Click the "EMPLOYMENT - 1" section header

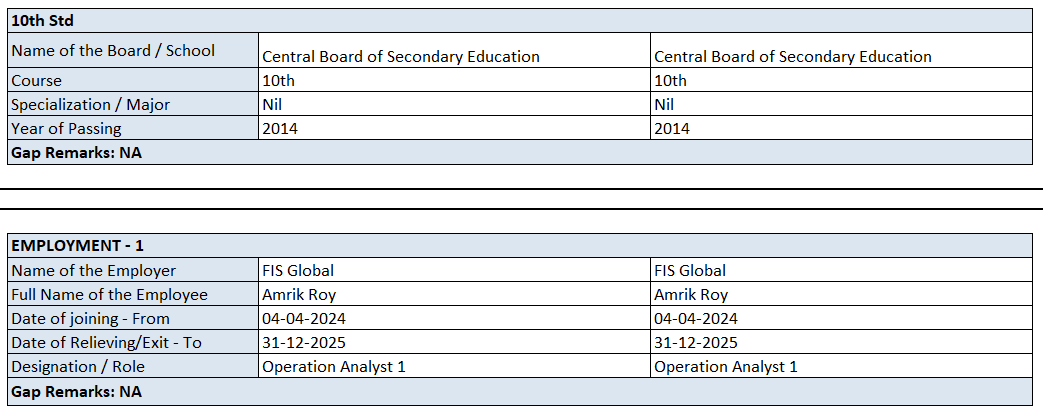coord(78,246)
